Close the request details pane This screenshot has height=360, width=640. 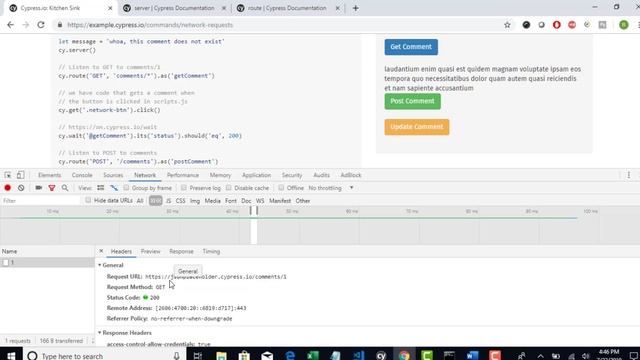click(x=101, y=251)
